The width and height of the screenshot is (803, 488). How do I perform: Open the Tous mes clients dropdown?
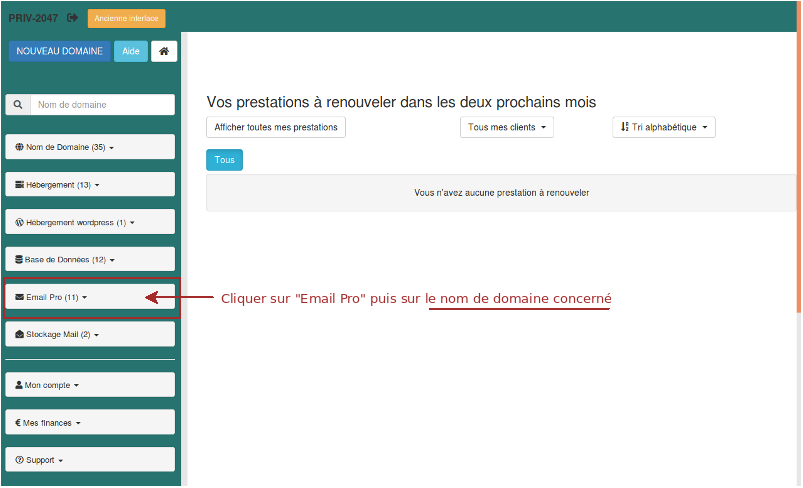[507, 127]
